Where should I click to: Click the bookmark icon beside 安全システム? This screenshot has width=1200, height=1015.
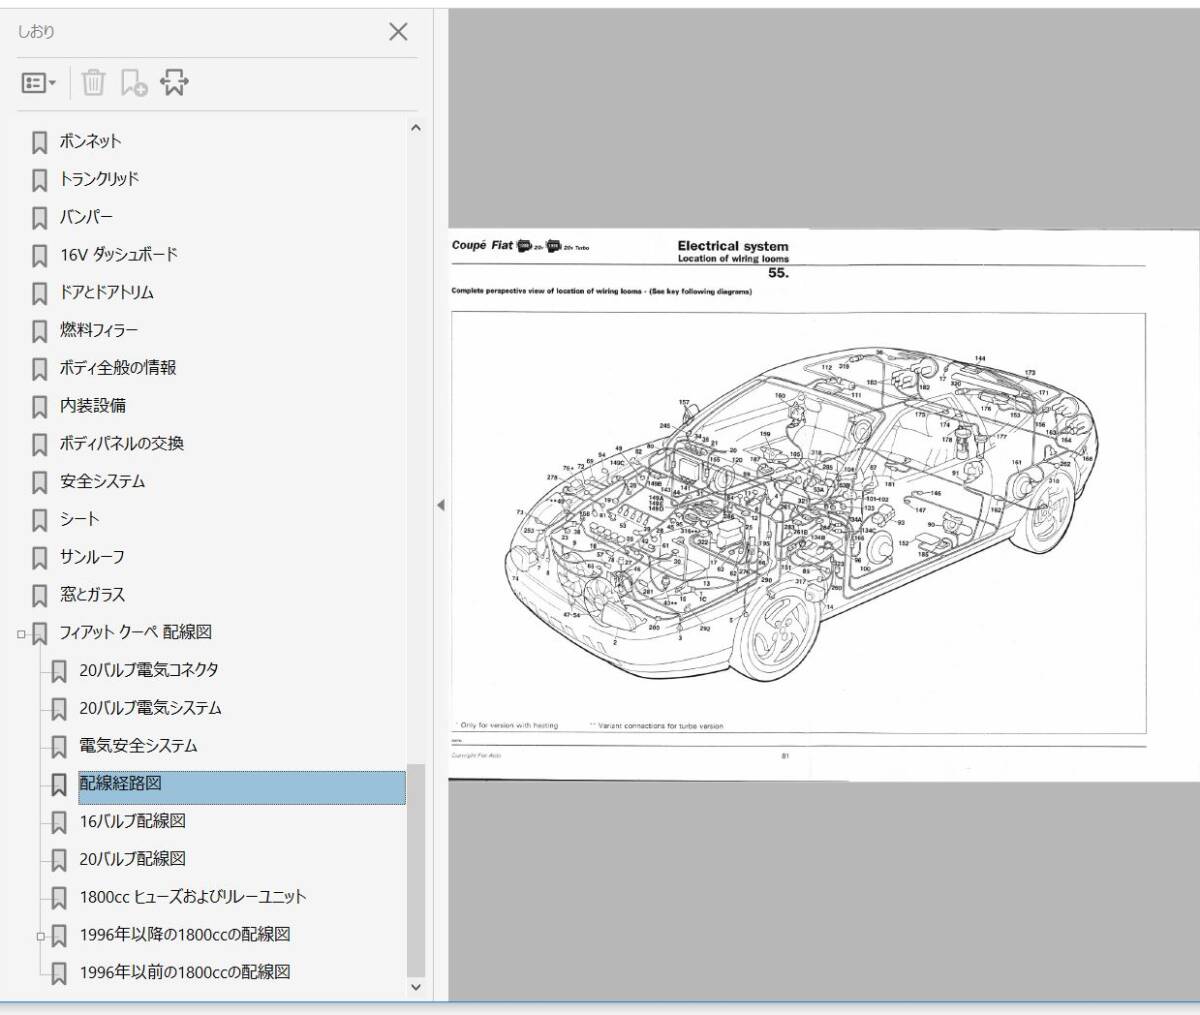pyautogui.click(x=40, y=482)
